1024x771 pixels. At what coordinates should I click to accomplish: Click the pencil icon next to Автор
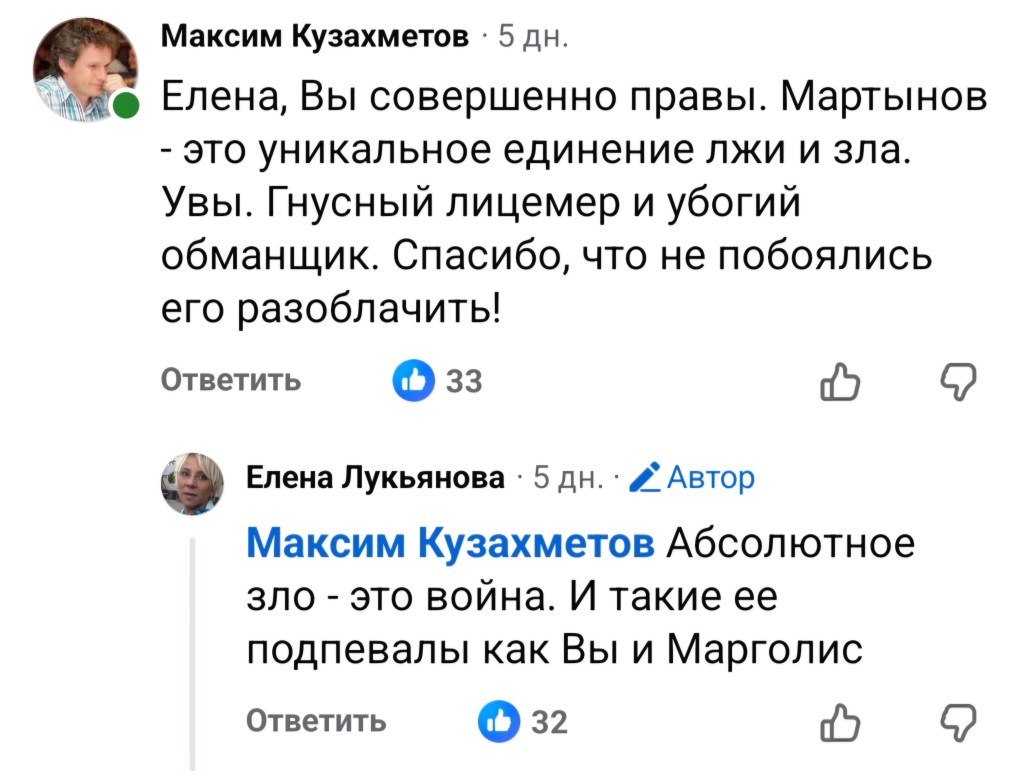[646, 477]
